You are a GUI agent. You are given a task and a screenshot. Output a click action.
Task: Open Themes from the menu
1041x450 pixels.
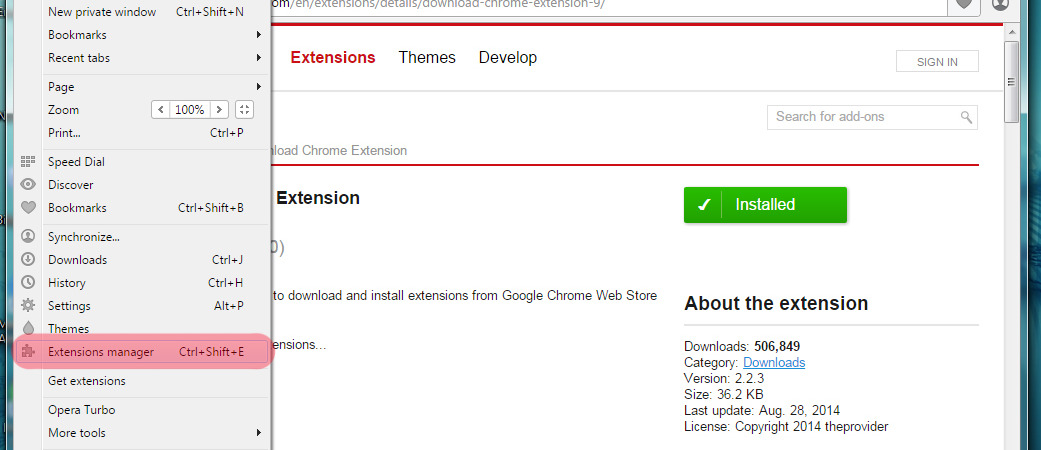click(68, 329)
